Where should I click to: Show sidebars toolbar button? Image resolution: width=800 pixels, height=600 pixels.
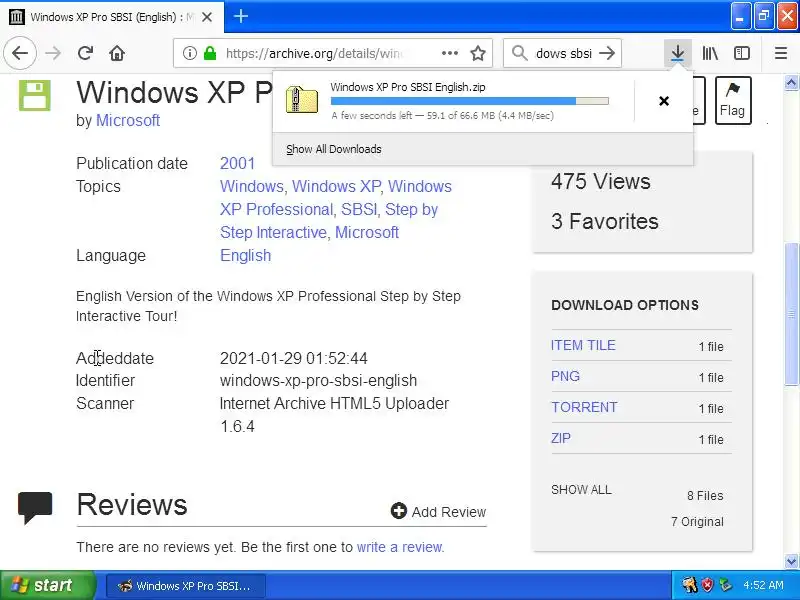[742, 53]
